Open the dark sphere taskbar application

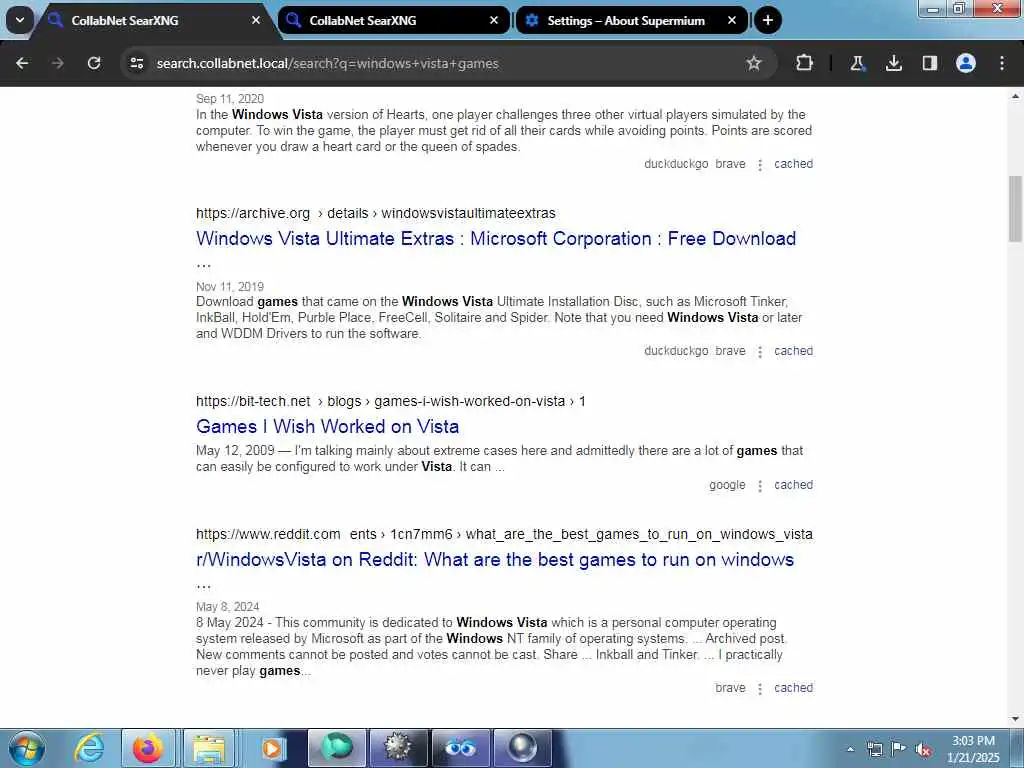coord(522,748)
